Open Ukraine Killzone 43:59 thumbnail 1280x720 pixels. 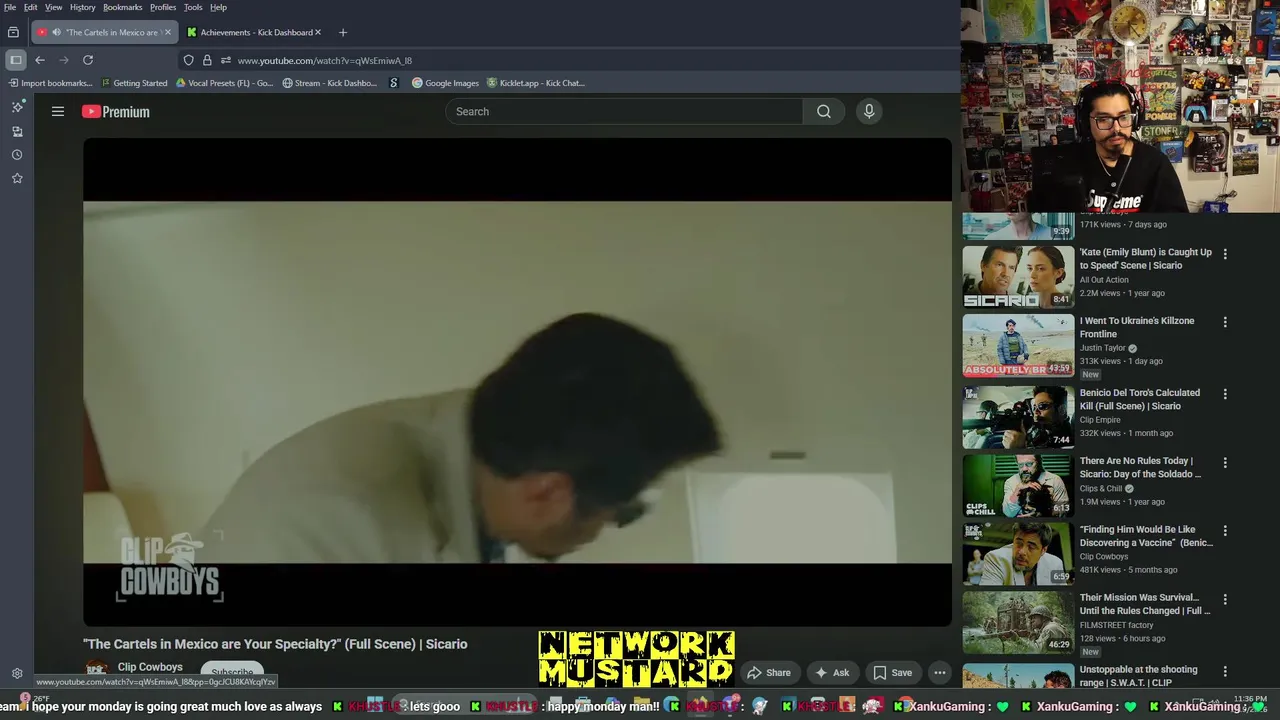click(x=1018, y=346)
